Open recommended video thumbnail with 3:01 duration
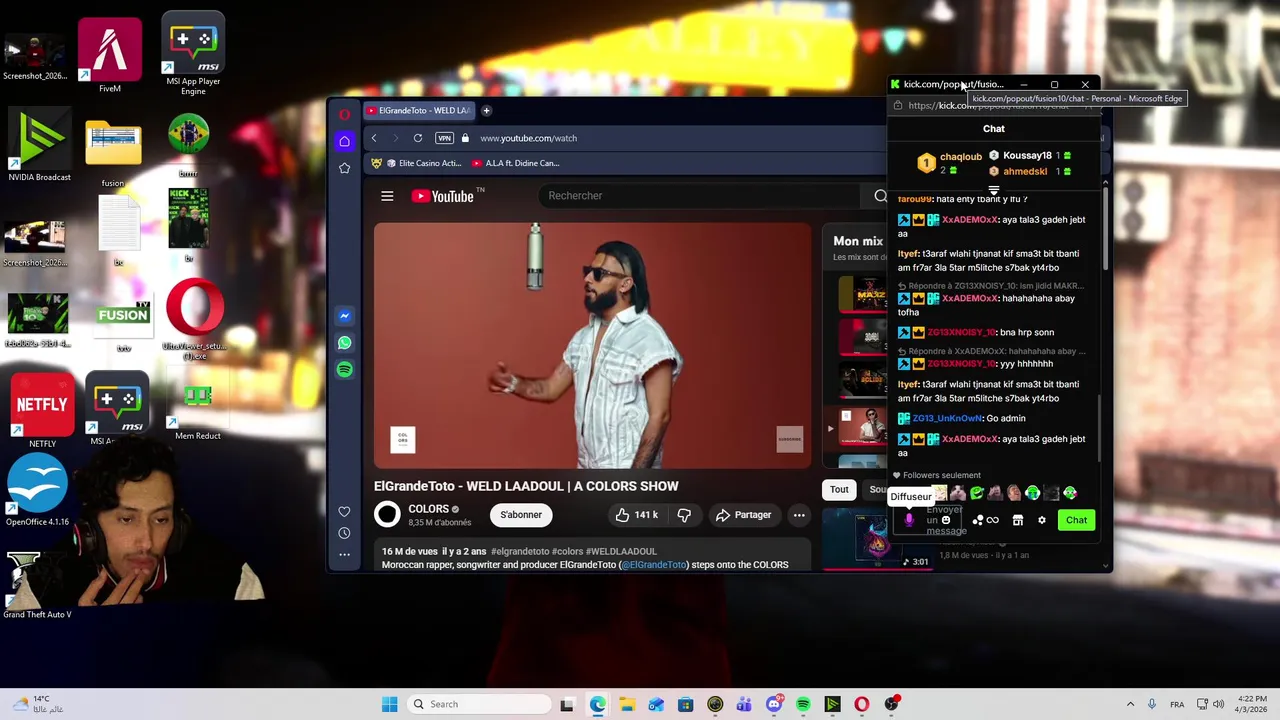The height and width of the screenshot is (720, 1280). (877, 538)
